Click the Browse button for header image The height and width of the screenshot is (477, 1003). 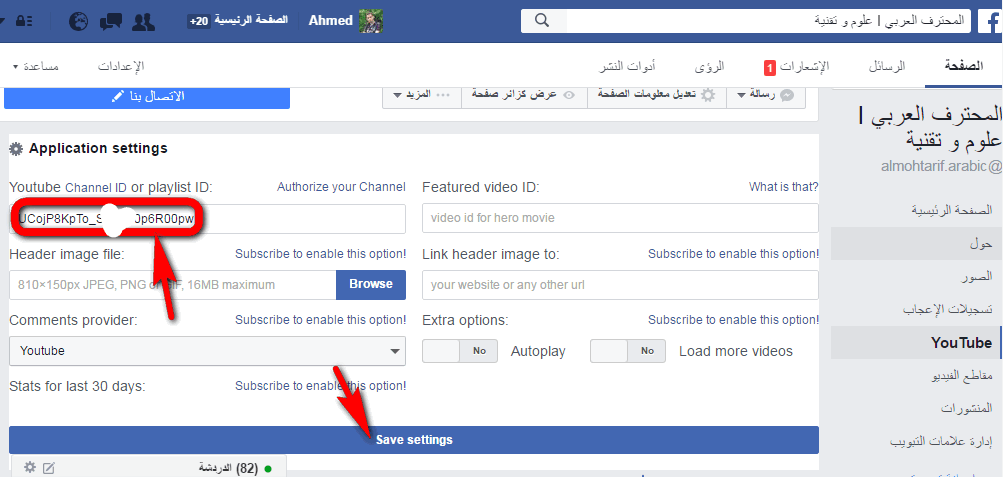pyautogui.click(x=371, y=285)
